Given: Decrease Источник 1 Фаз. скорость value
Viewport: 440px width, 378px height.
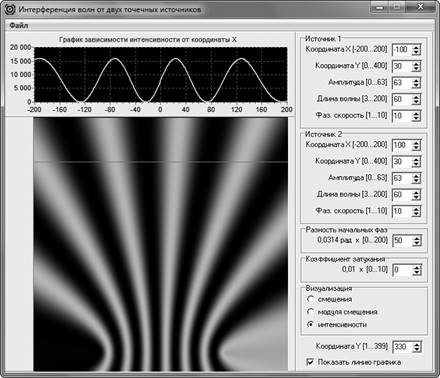Looking at the screenshot, I should tap(416, 119).
